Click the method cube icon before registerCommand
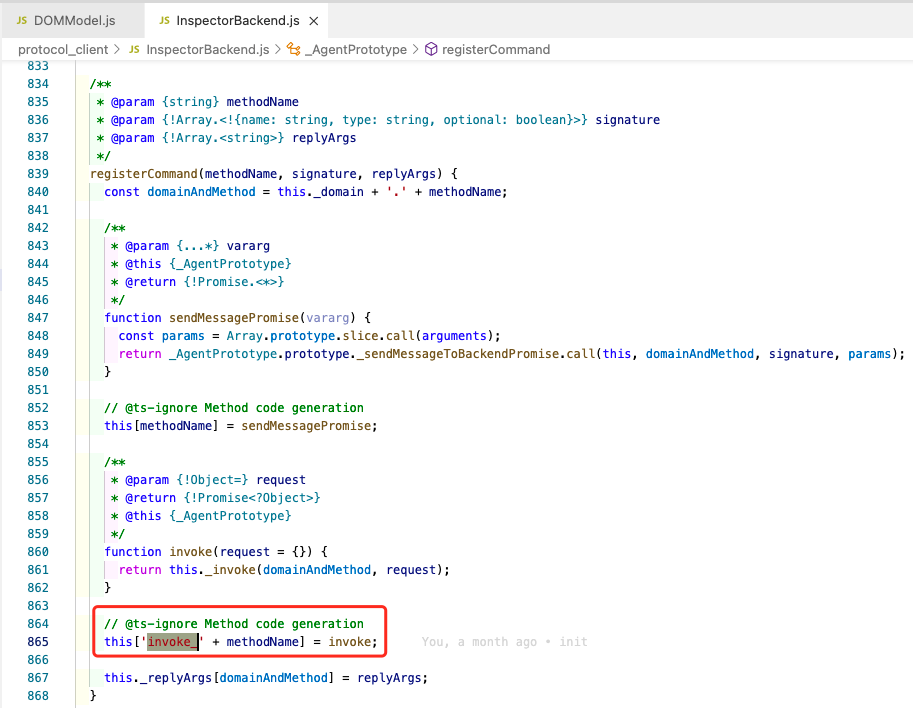The width and height of the screenshot is (913, 708). point(431,49)
